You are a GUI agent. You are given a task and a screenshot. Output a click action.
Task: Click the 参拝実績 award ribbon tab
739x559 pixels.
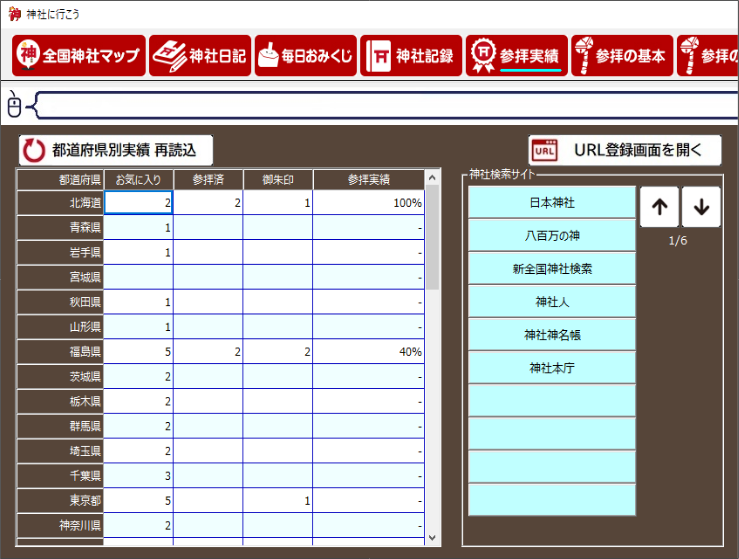(x=516, y=56)
